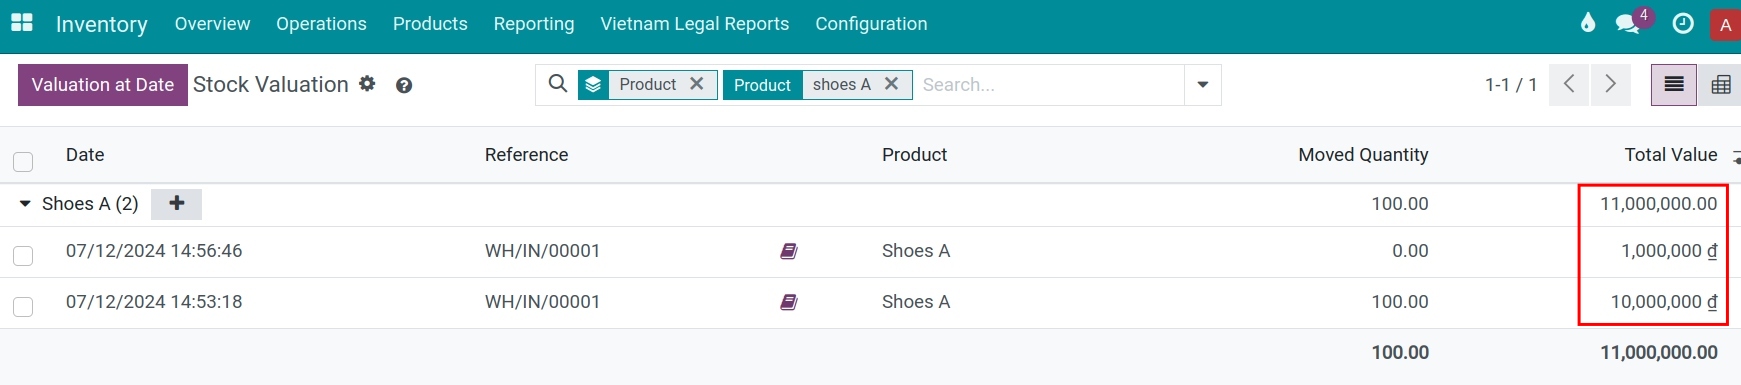Go to previous page arrow

click(1570, 85)
